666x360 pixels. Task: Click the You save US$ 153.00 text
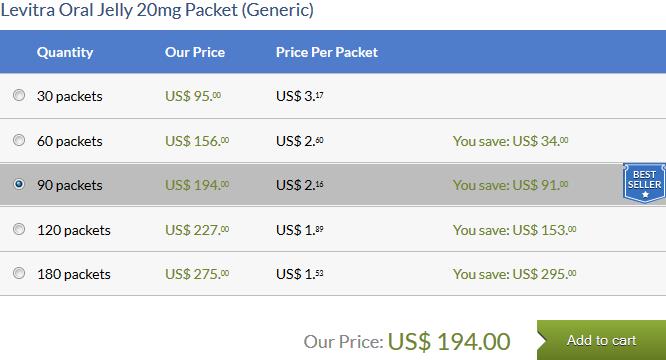514,230
